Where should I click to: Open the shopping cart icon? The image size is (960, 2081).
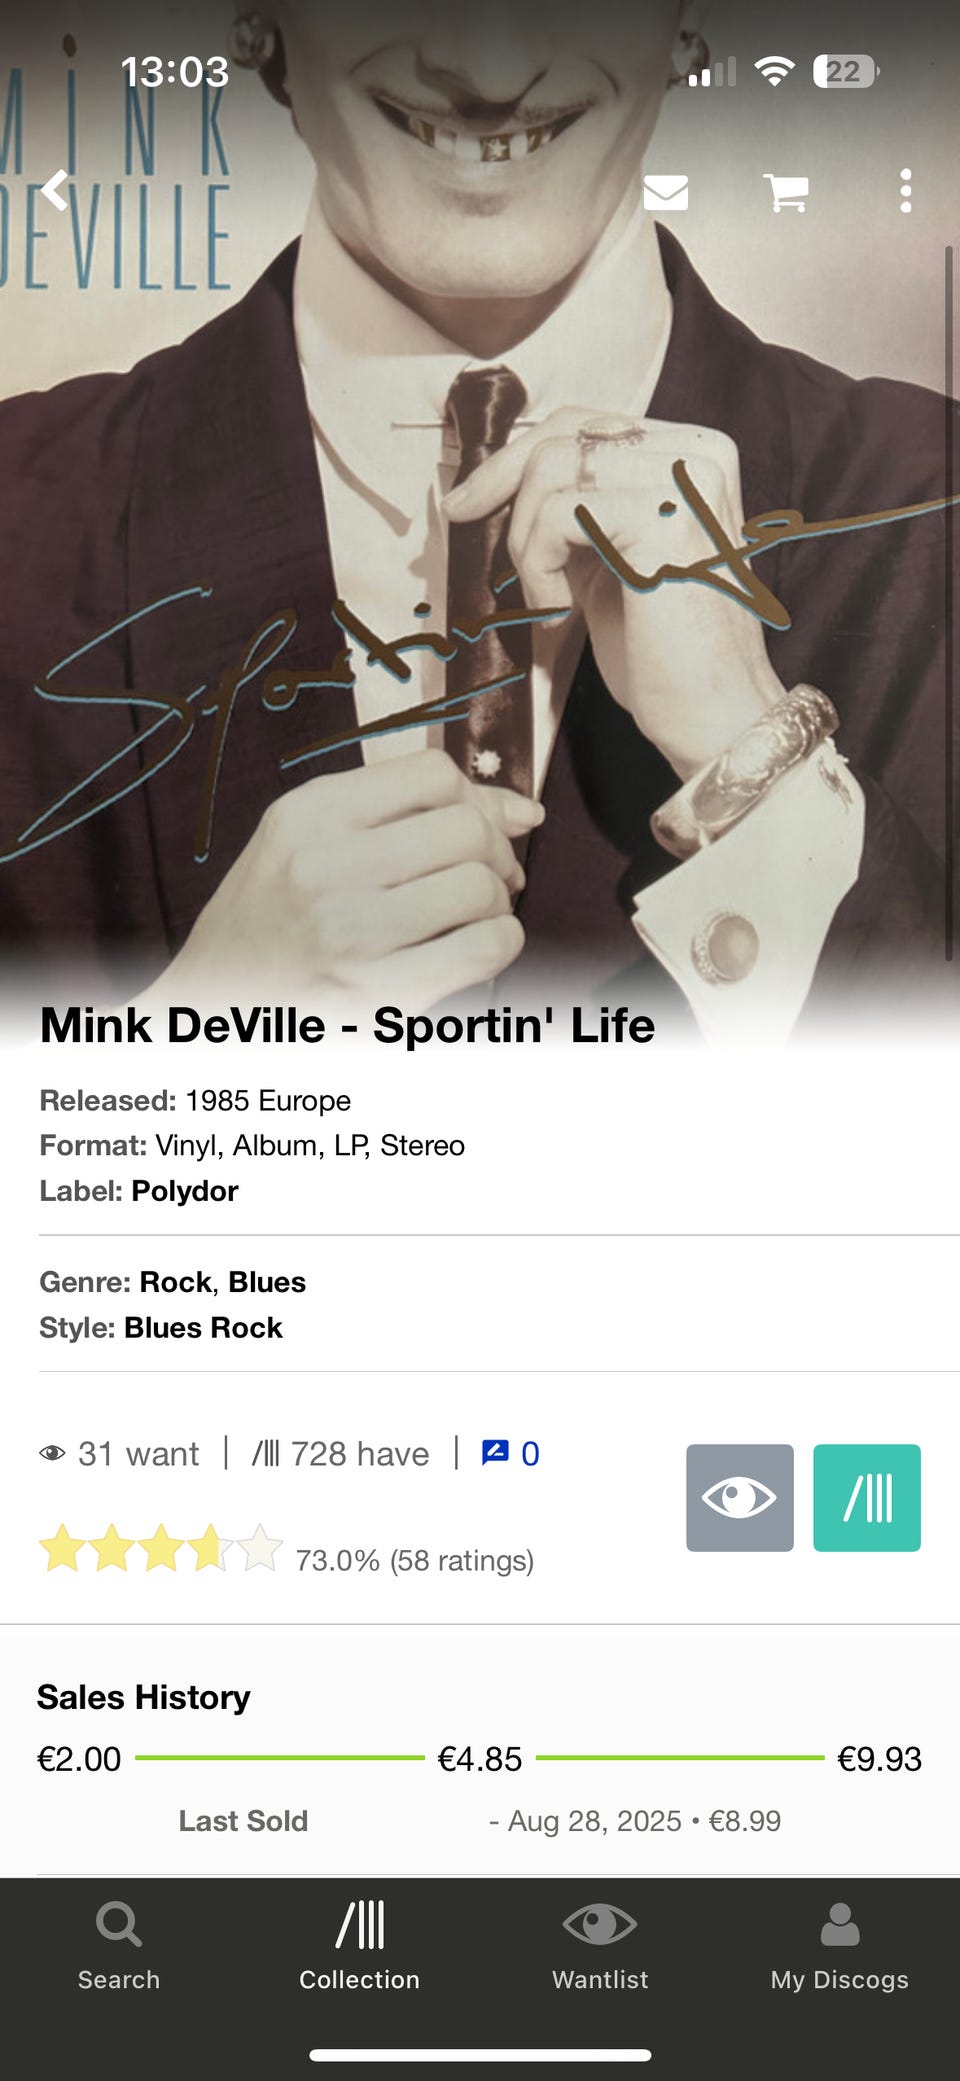pyautogui.click(x=786, y=191)
